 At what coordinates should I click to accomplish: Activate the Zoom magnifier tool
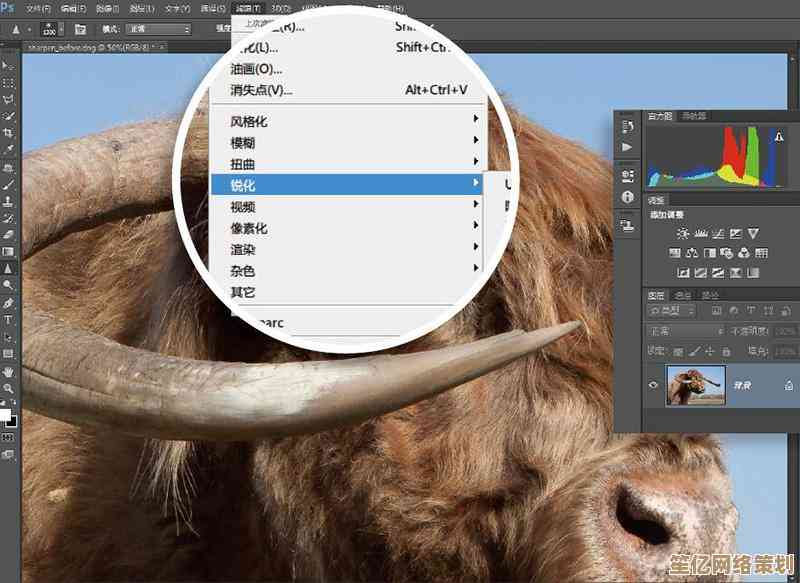[x=8, y=388]
